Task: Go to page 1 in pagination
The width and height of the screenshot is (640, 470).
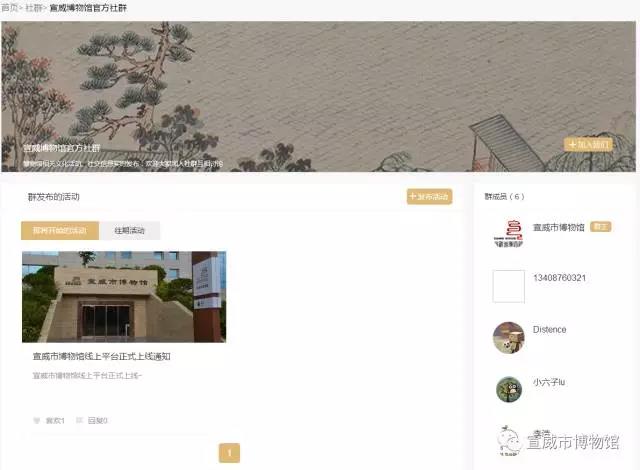Action: click(x=229, y=453)
